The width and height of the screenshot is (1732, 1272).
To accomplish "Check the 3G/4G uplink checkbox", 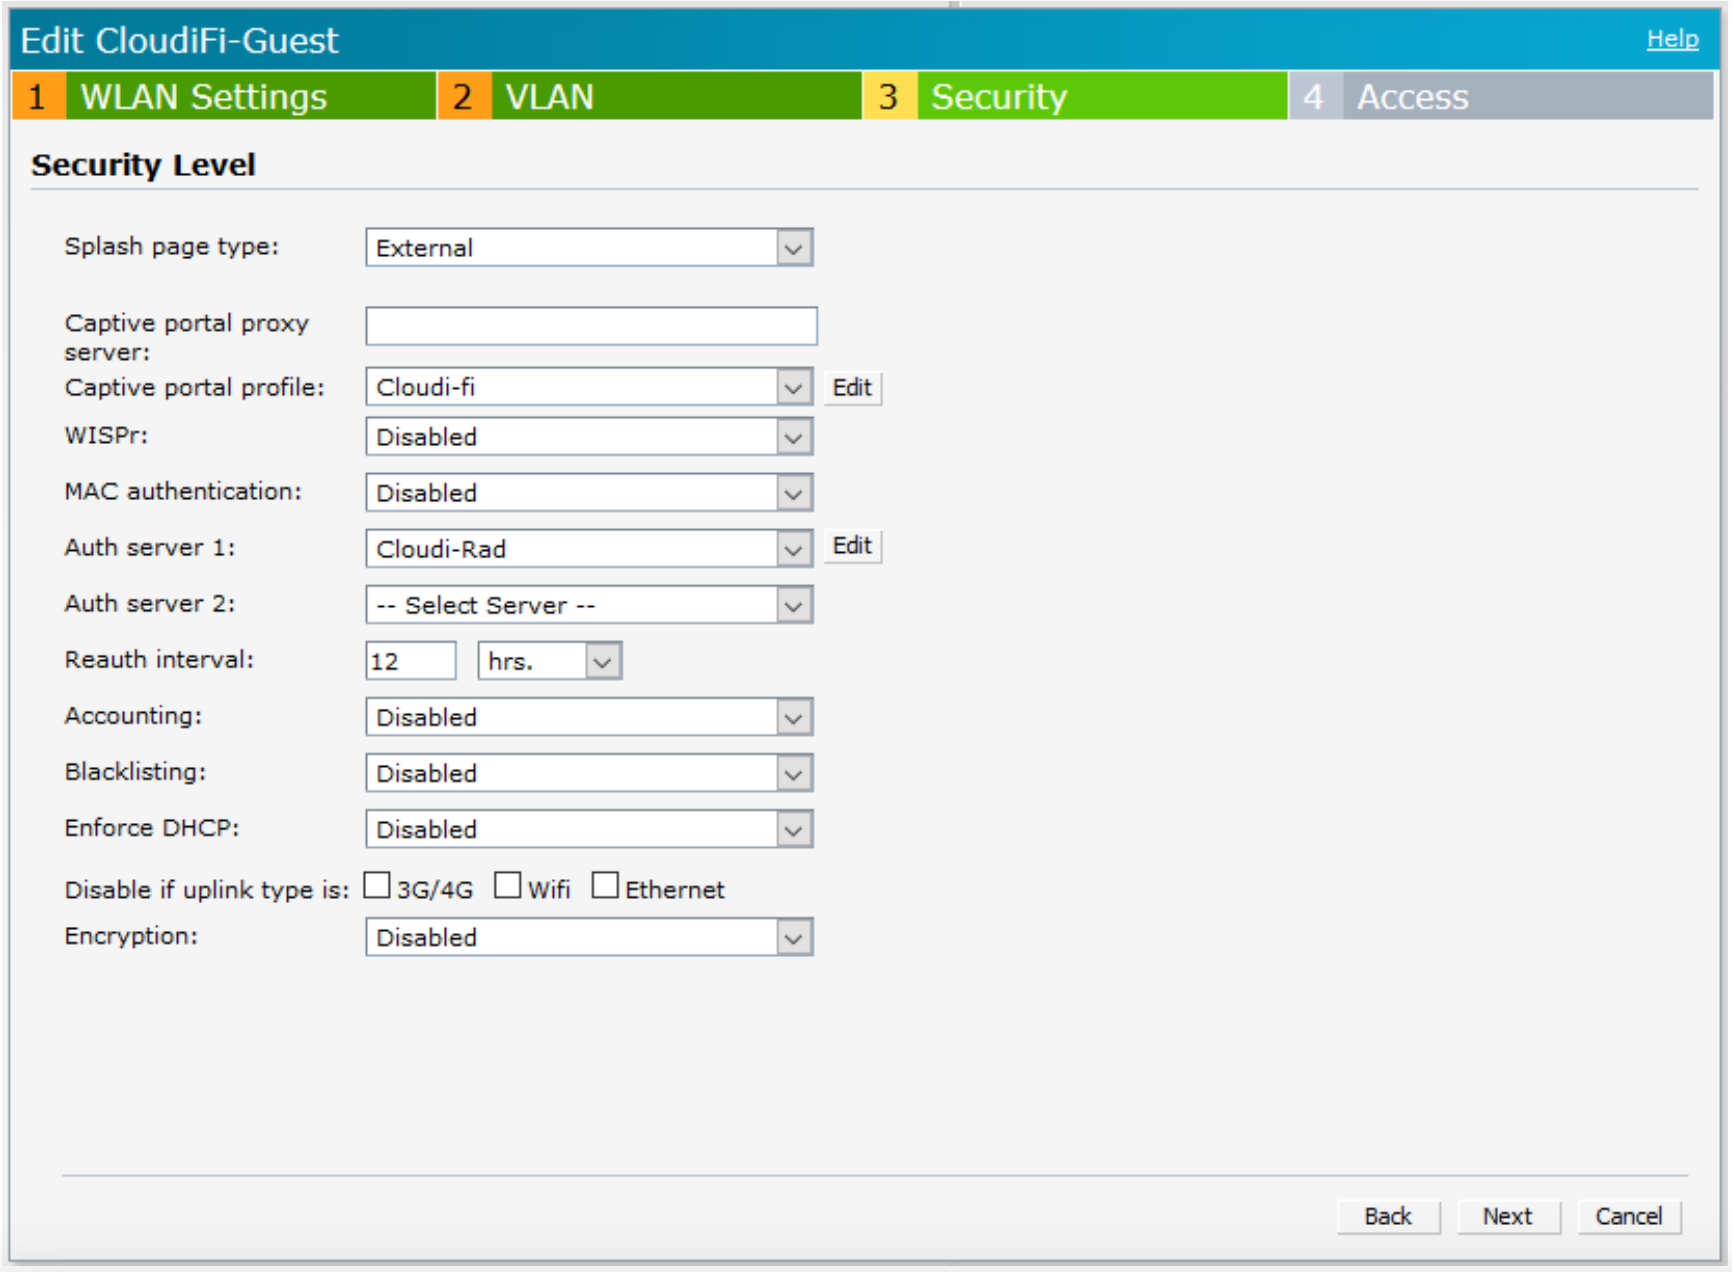I will [377, 884].
